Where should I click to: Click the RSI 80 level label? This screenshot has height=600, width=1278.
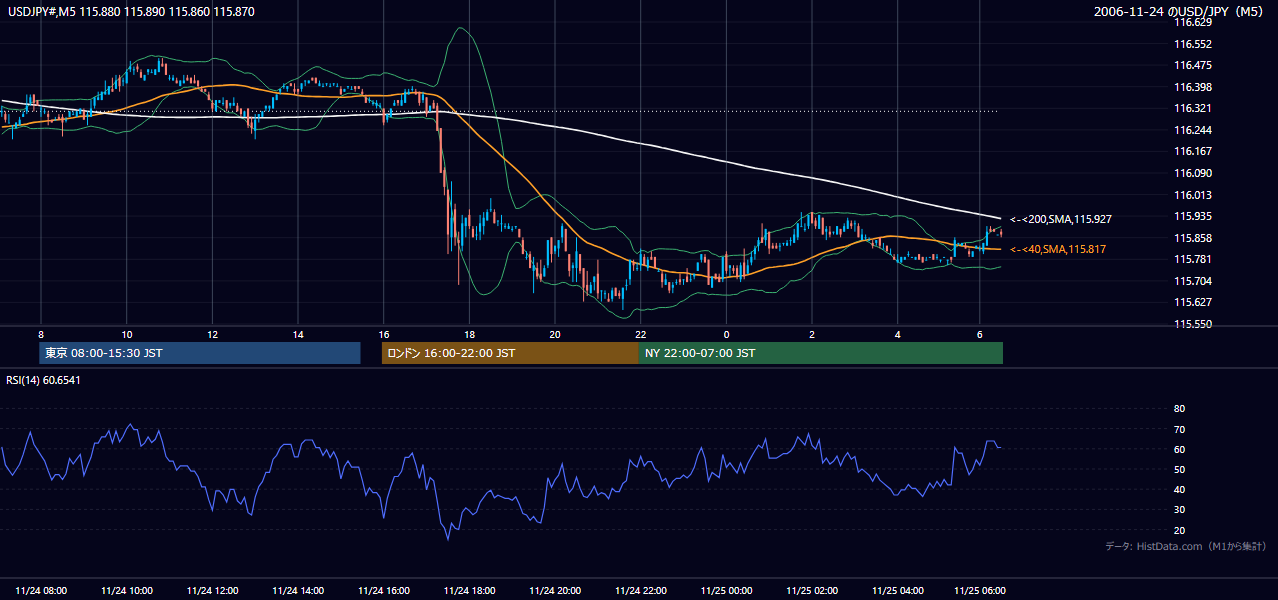(1179, 409)
